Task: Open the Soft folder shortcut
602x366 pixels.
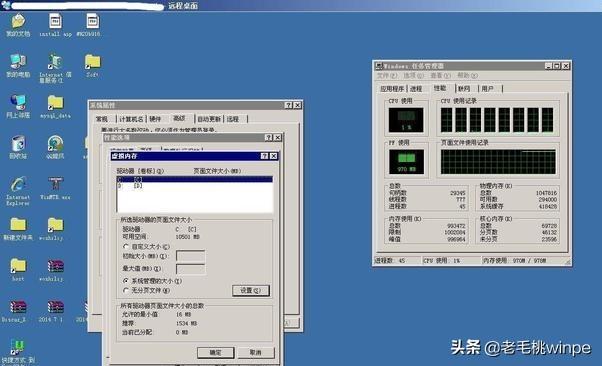Action: point(92,62)
